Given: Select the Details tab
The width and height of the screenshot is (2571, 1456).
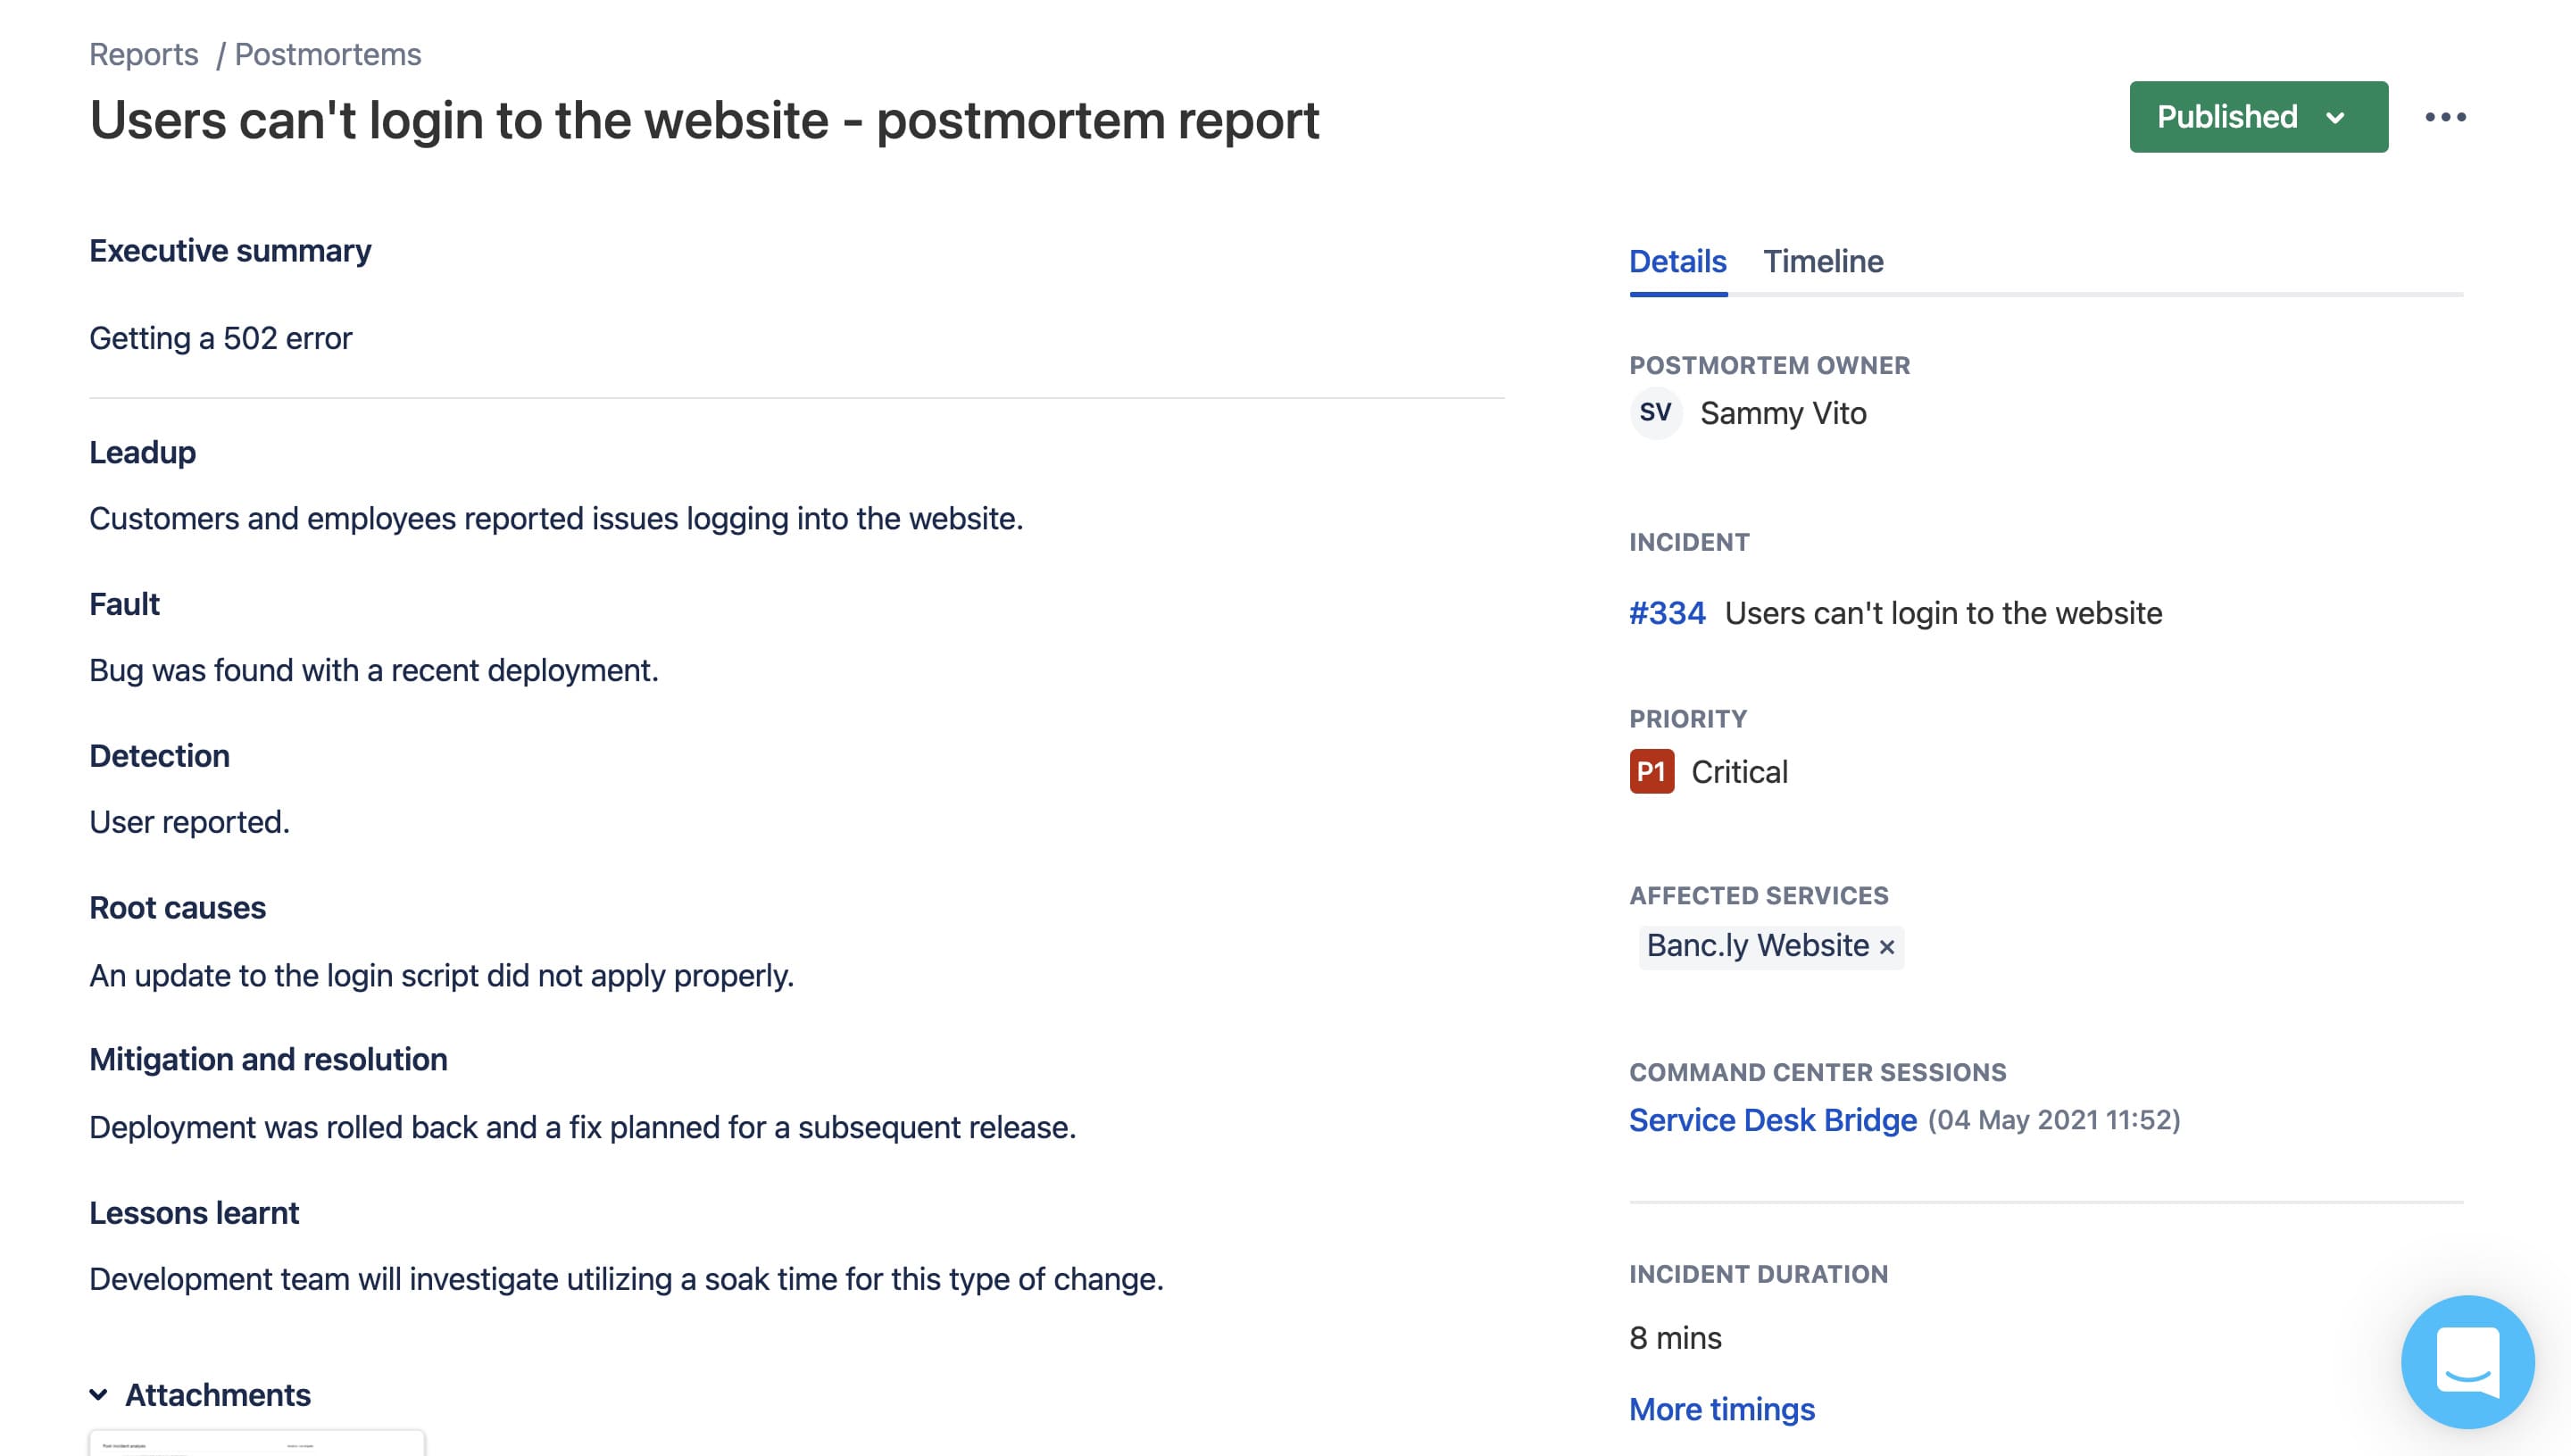Looking at the screenshot, I should point(1677,261).
